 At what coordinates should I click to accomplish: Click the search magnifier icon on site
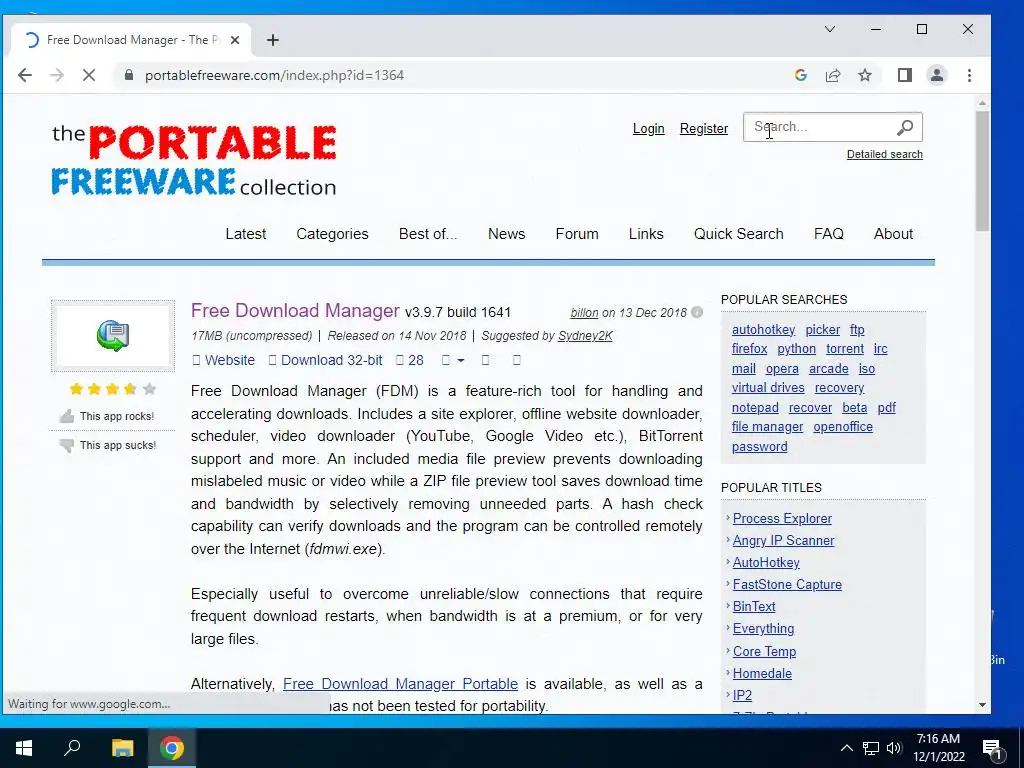click(904, 127)
